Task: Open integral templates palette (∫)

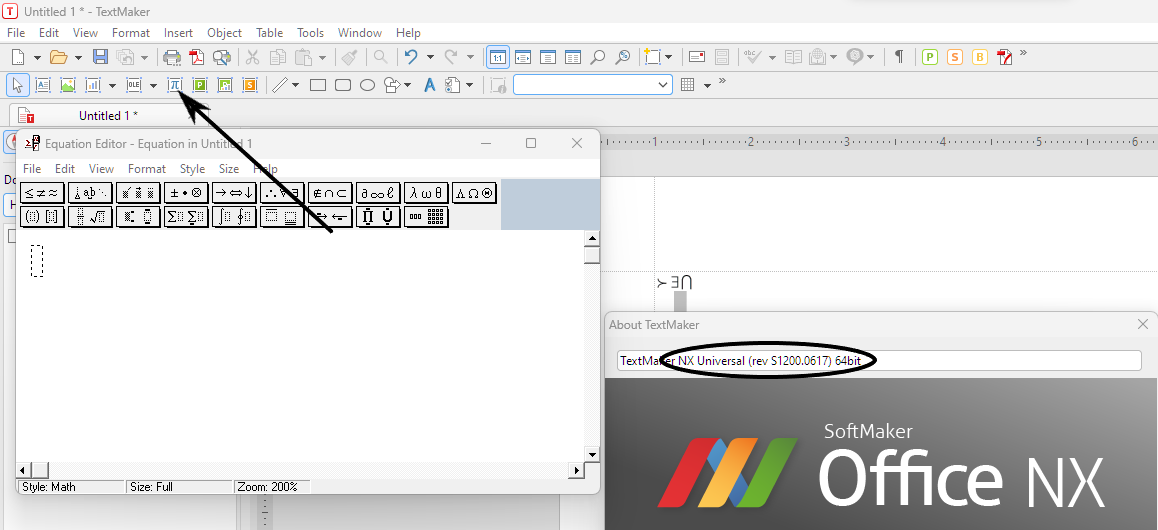Action: pyautogui.click(x=235, y=217)
